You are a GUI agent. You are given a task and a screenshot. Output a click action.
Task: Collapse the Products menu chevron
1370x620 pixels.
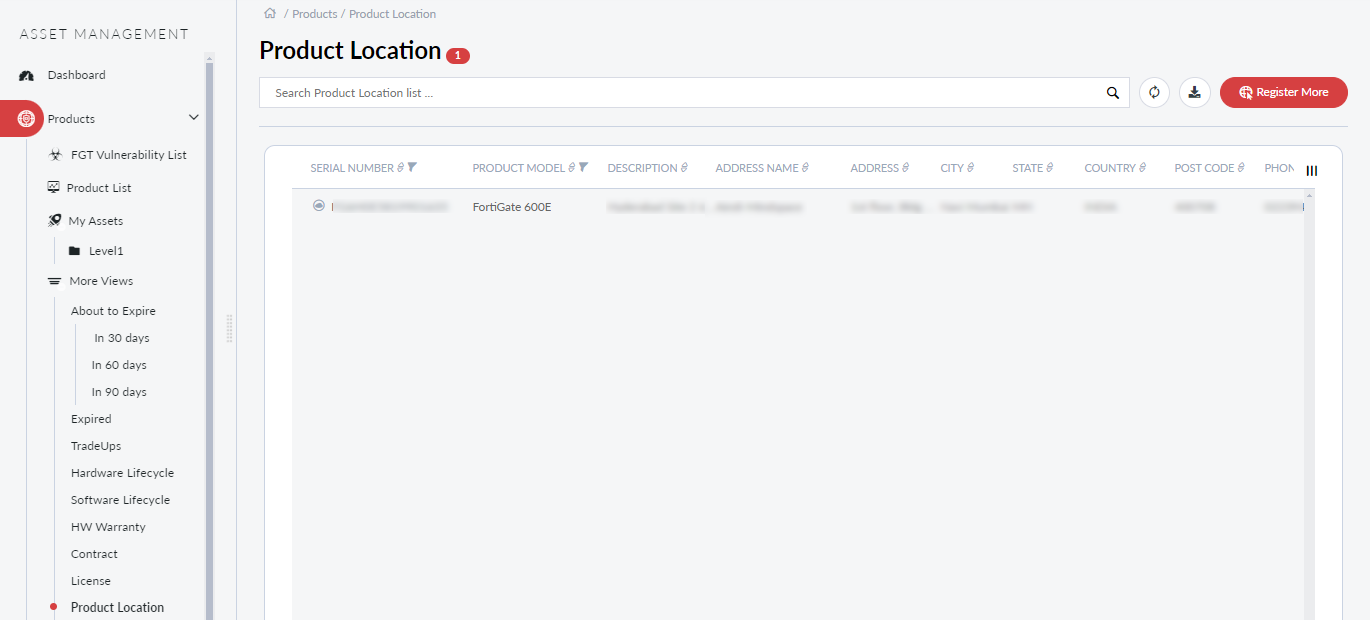[x=194, y=117]
